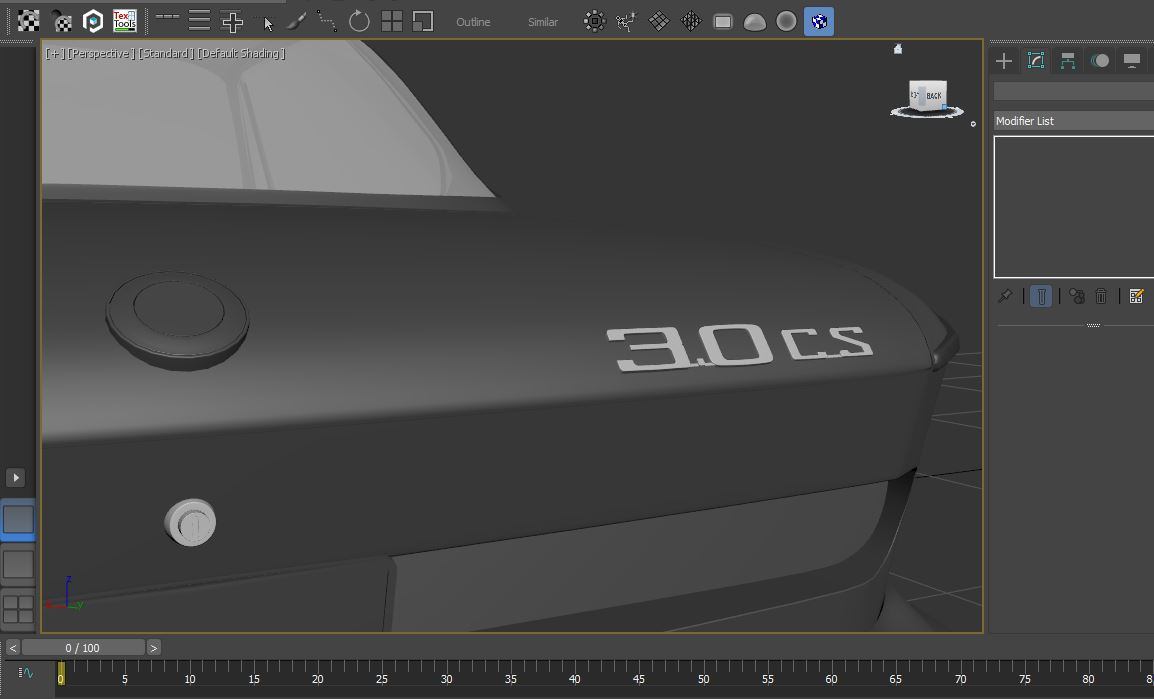Toggle the blue checkered cube button

[819, 21]
